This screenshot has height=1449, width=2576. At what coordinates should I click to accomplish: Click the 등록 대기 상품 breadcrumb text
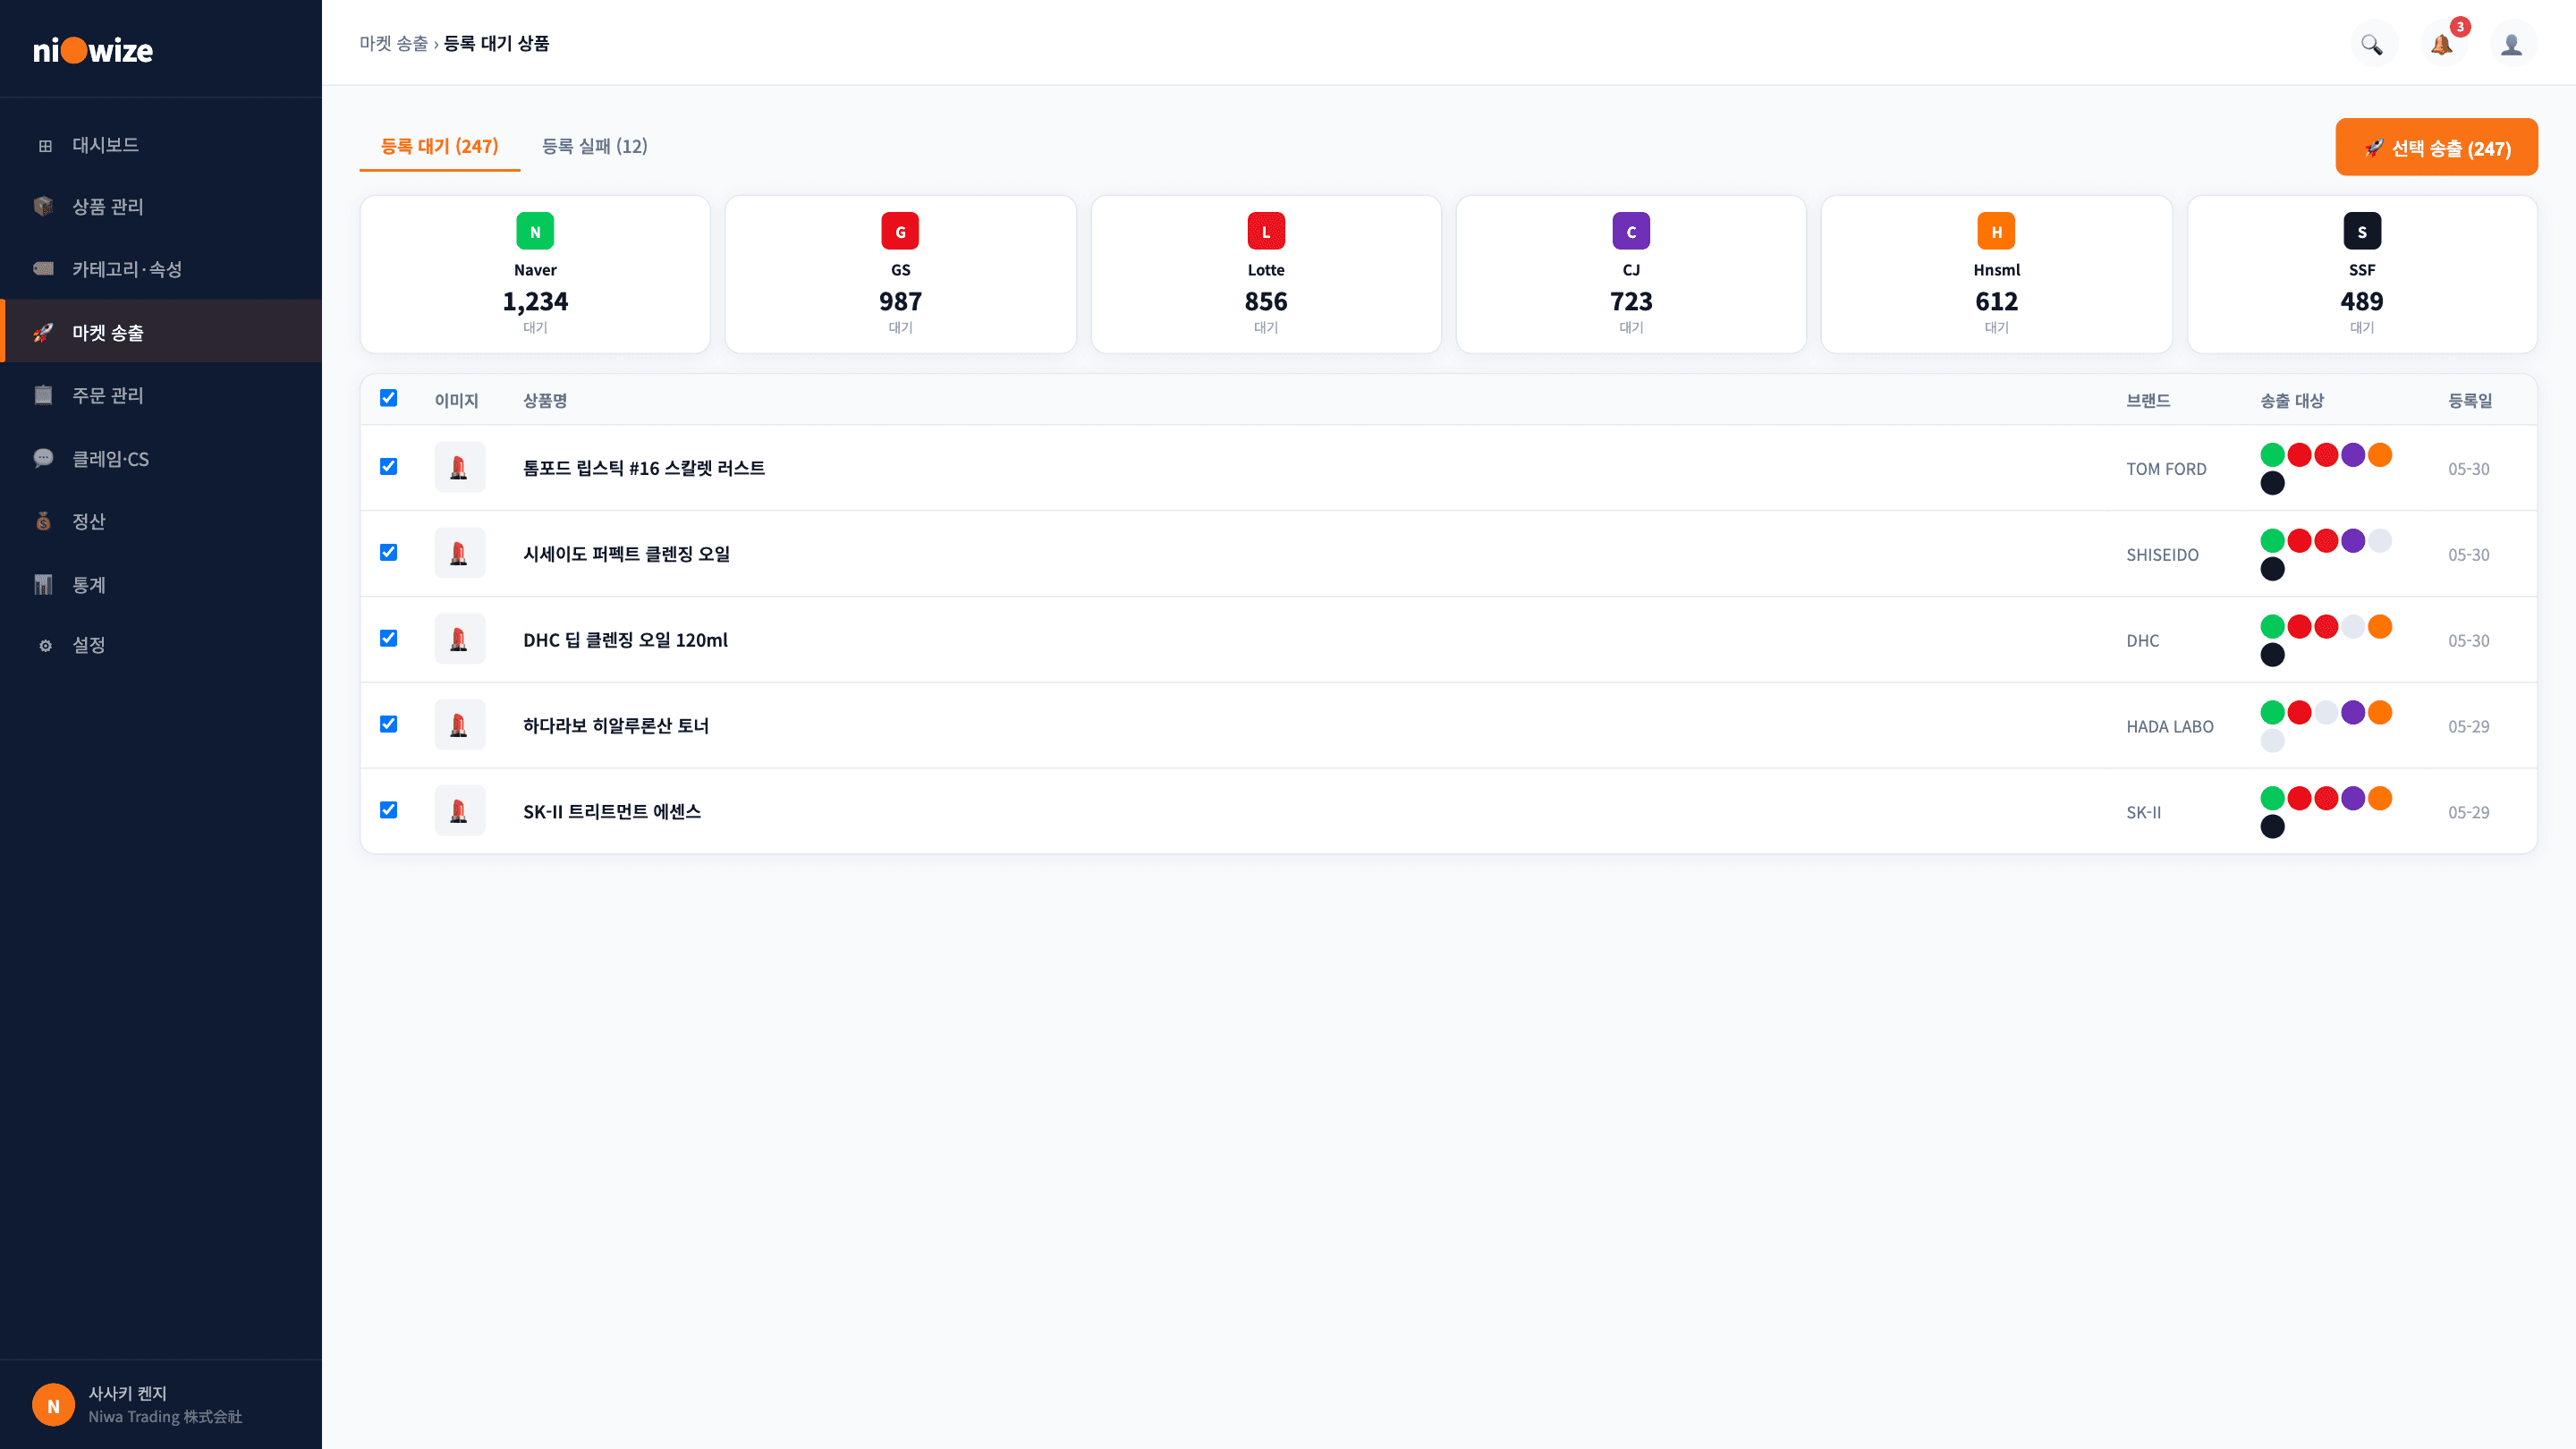click(x=497, y=43)
